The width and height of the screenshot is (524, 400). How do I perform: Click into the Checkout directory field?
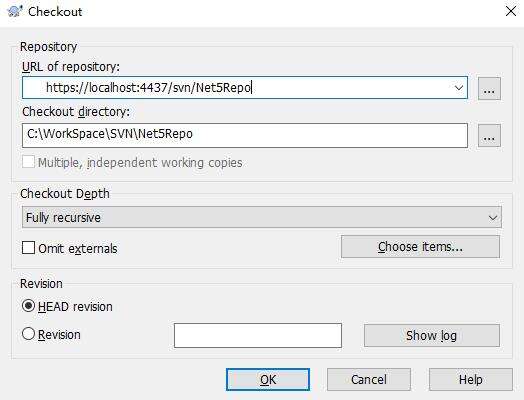click(x=245, y=135)
